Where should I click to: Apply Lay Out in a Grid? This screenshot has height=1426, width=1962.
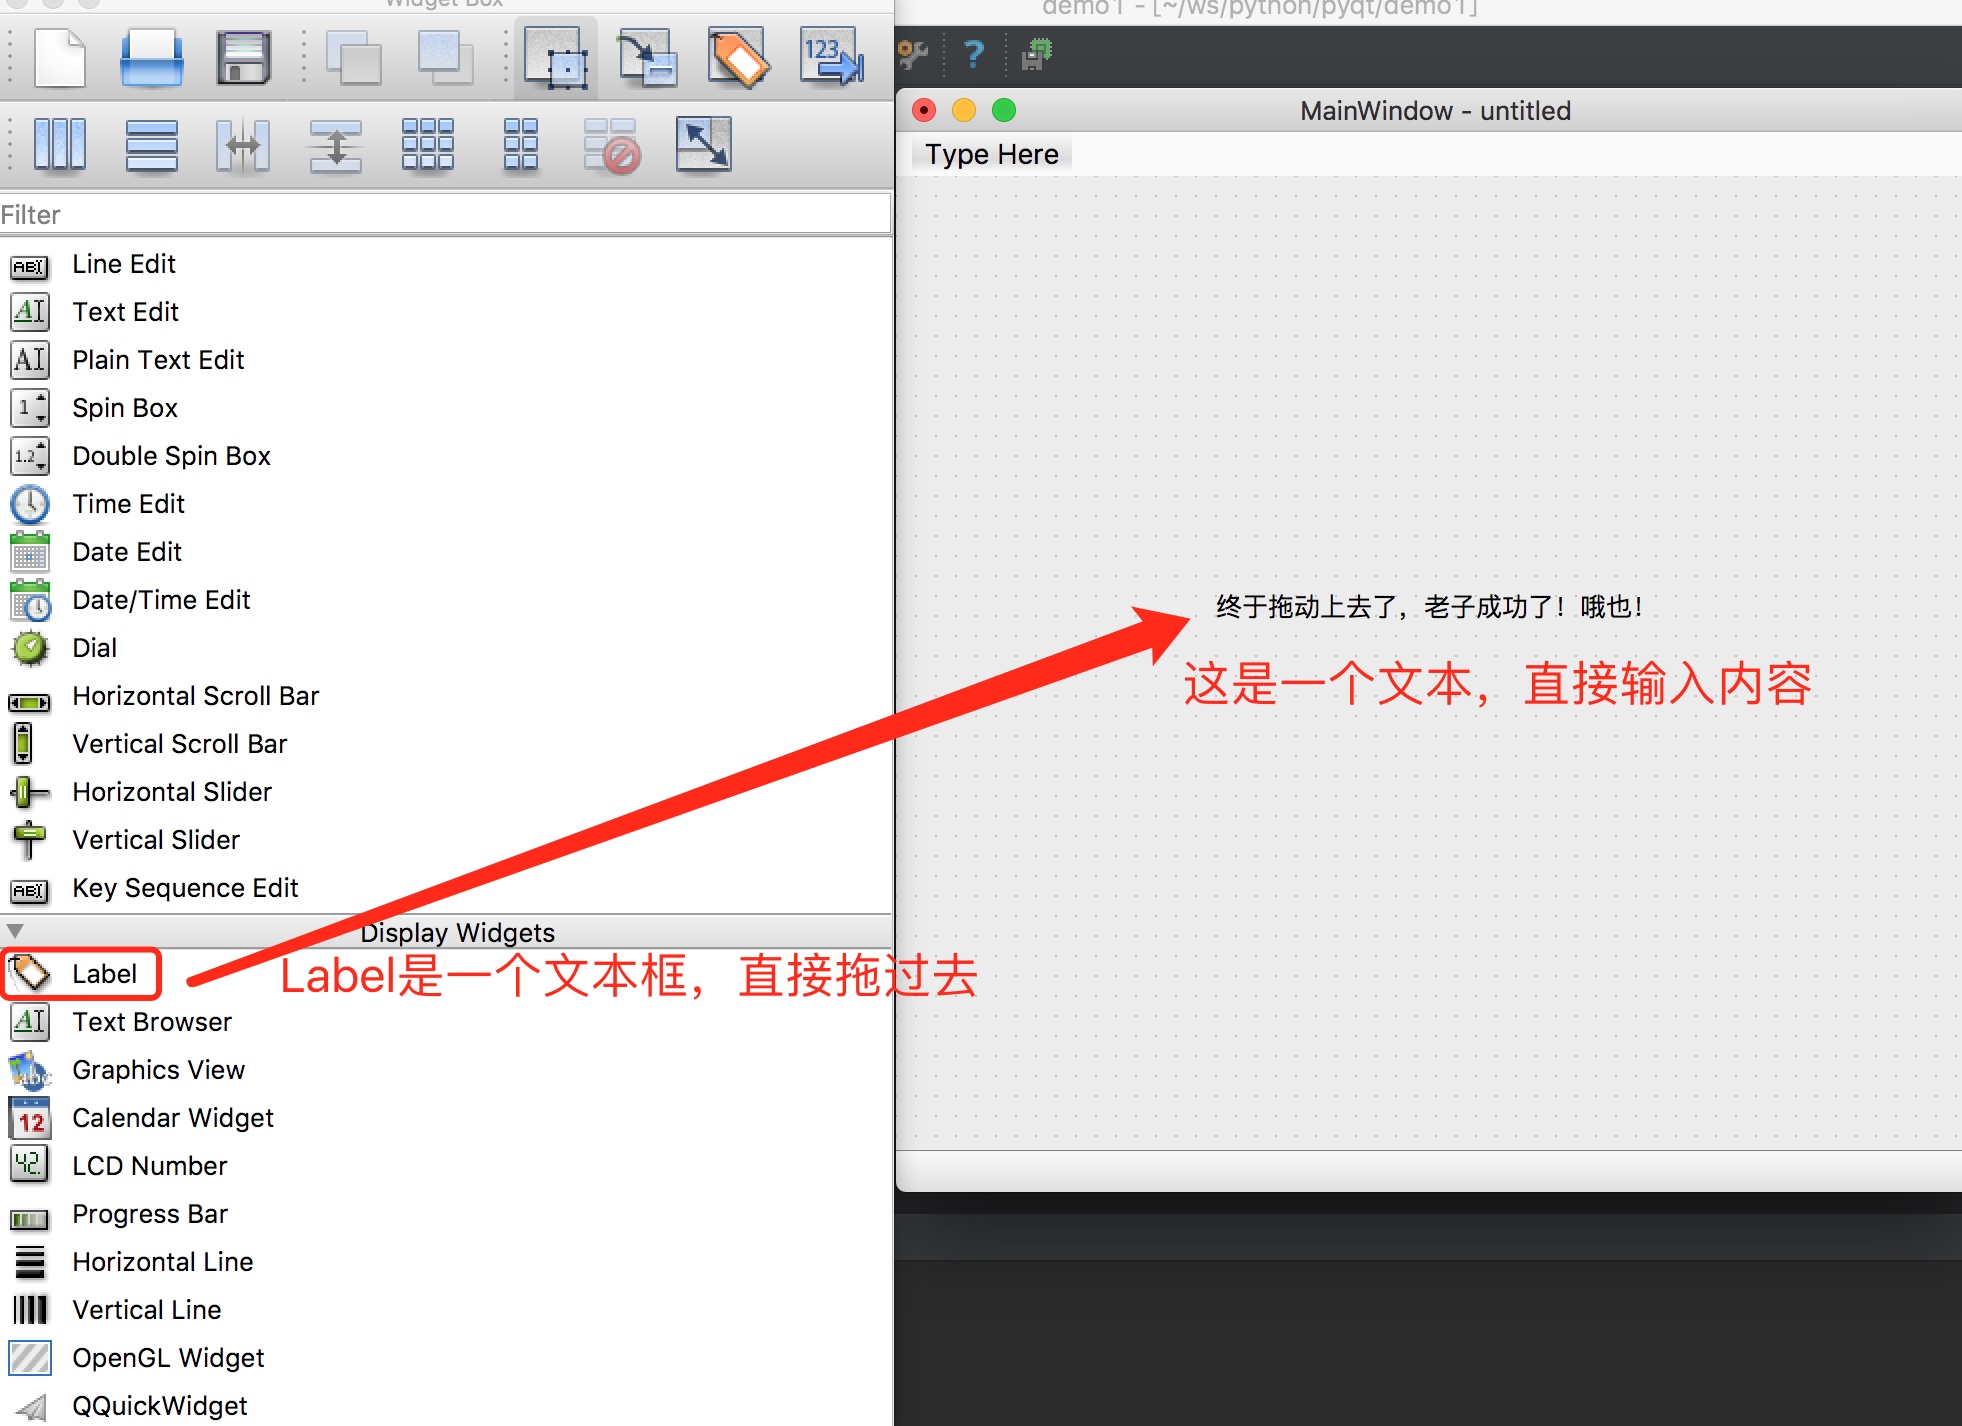click(427, 145)
